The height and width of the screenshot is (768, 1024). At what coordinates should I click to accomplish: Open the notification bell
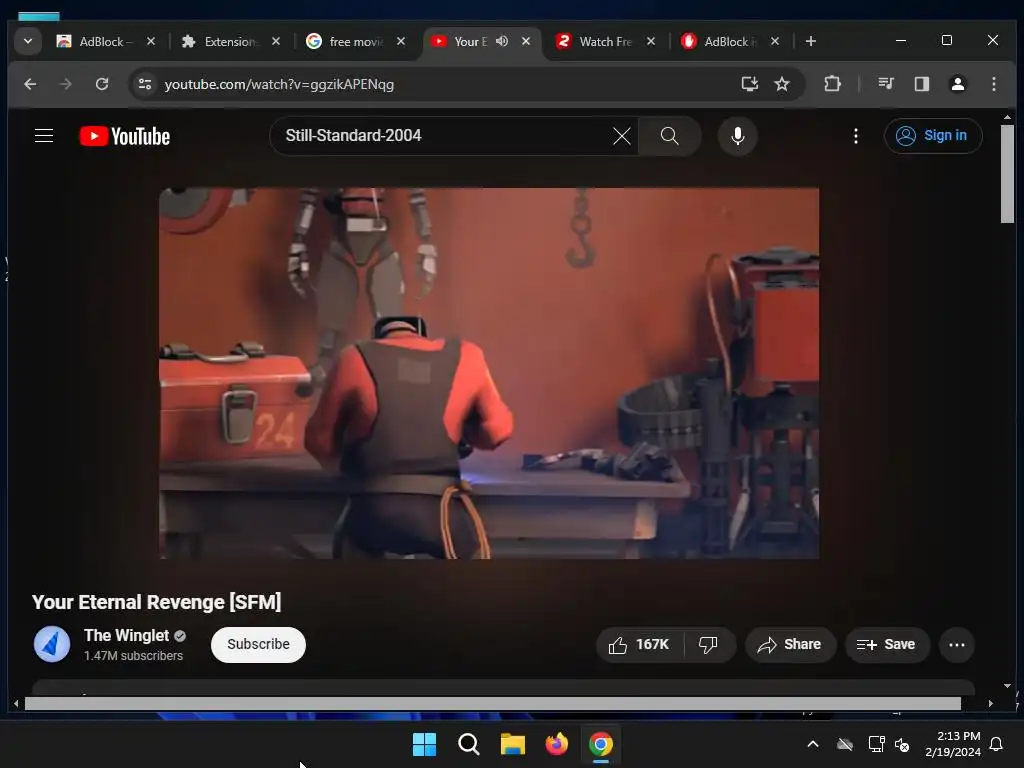(996, 744)
